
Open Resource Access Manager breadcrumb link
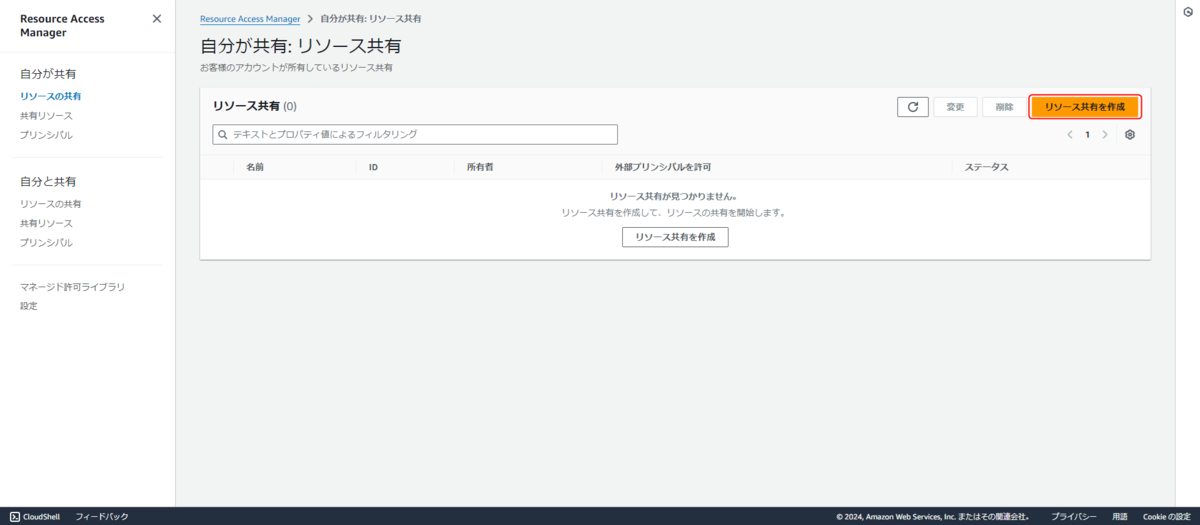click(250, 19)
